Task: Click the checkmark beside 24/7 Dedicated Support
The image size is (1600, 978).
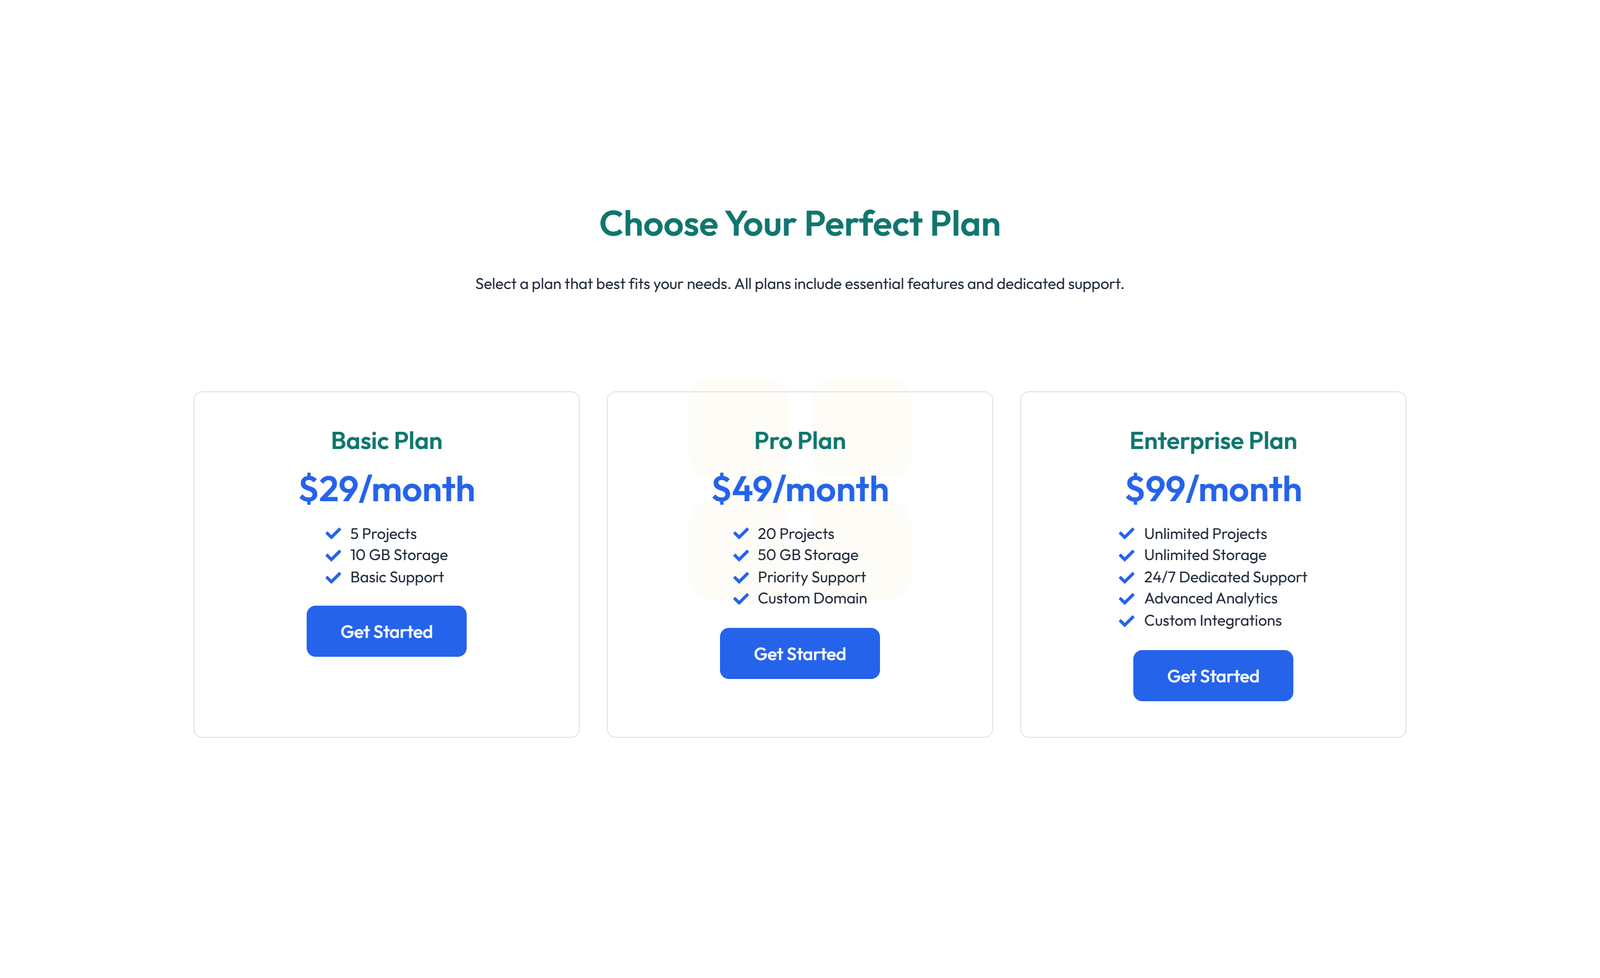Action: click(x=1126, y=577)
